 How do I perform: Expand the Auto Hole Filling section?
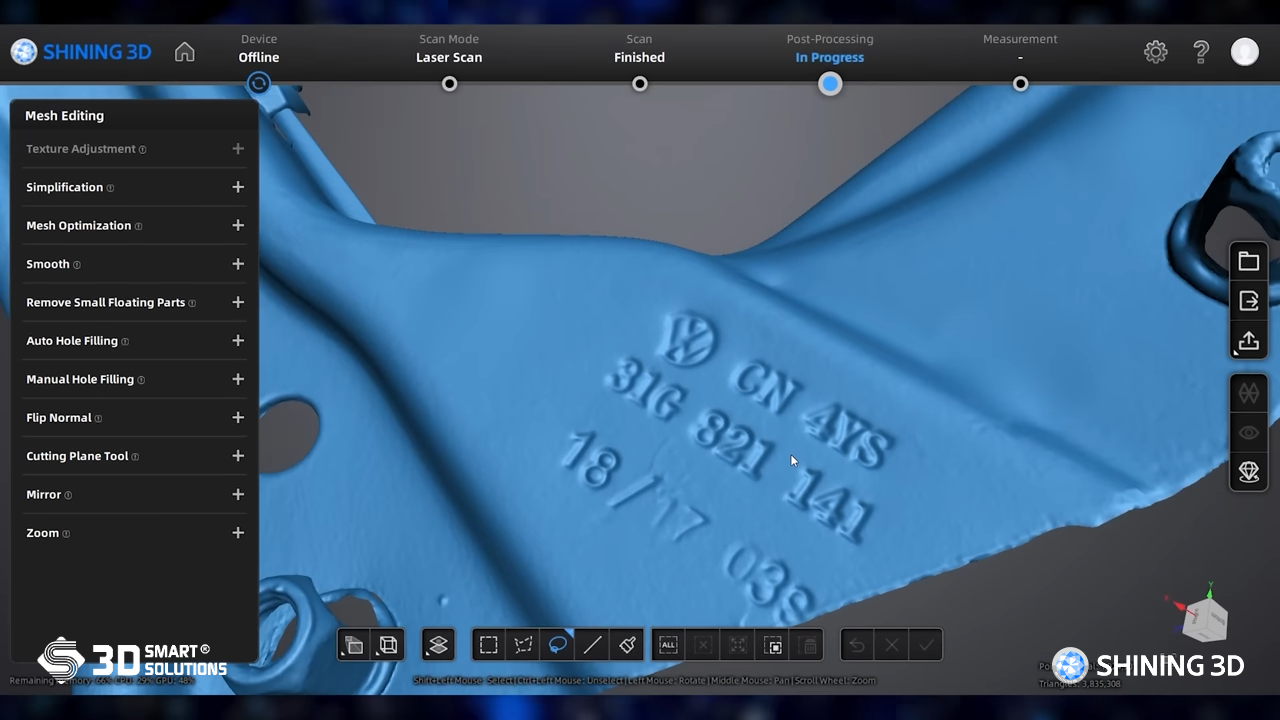(238, 341)
